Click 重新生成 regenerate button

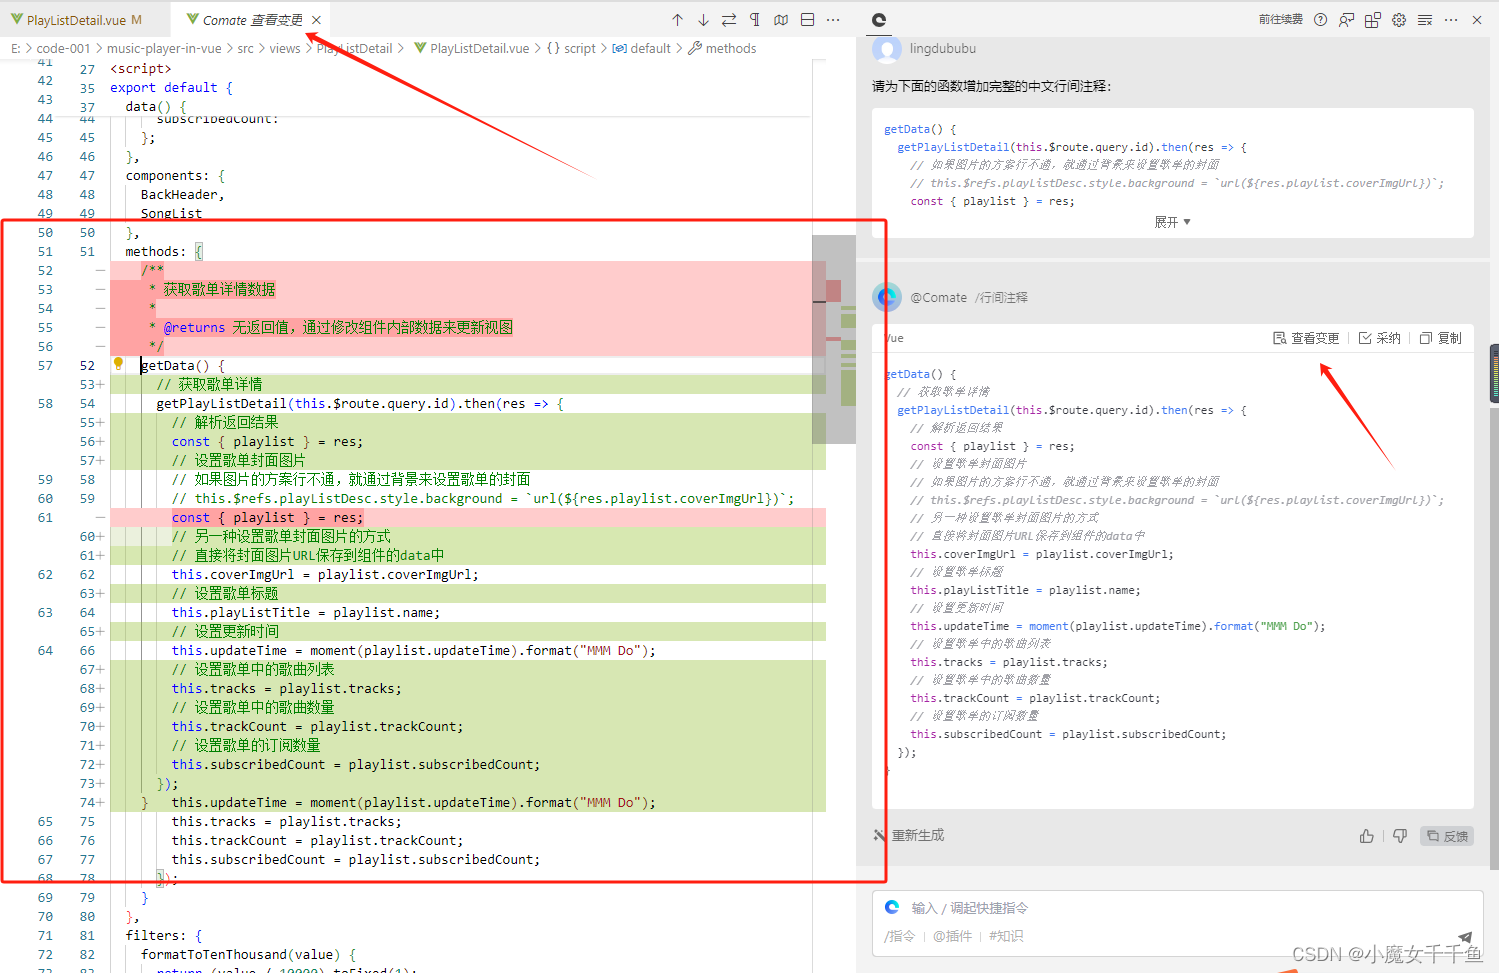click(x=909, y=835)
